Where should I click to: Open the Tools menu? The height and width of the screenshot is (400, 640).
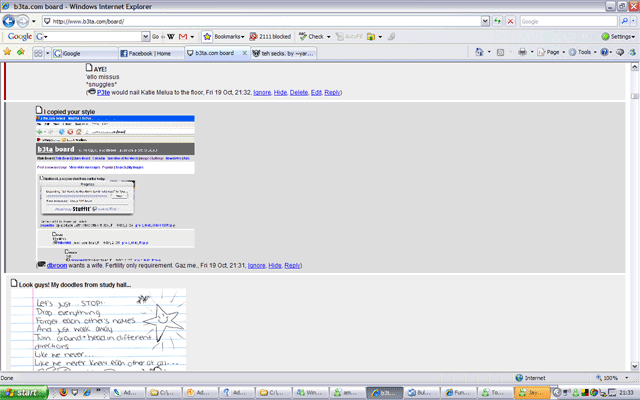(582, 52)
